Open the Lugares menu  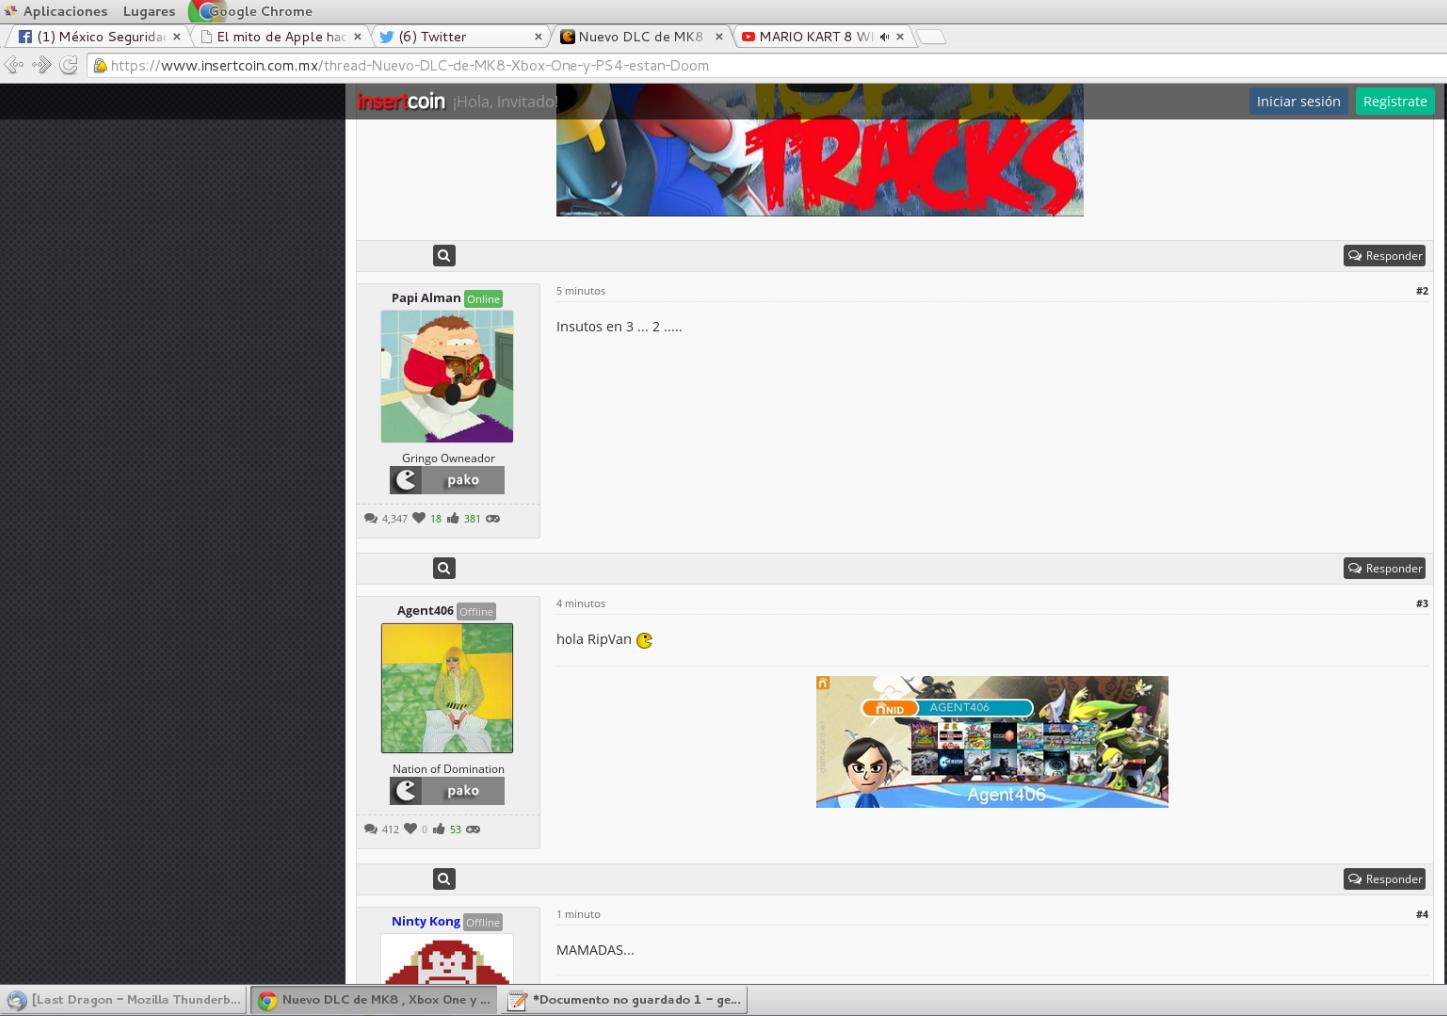(149, 11)
